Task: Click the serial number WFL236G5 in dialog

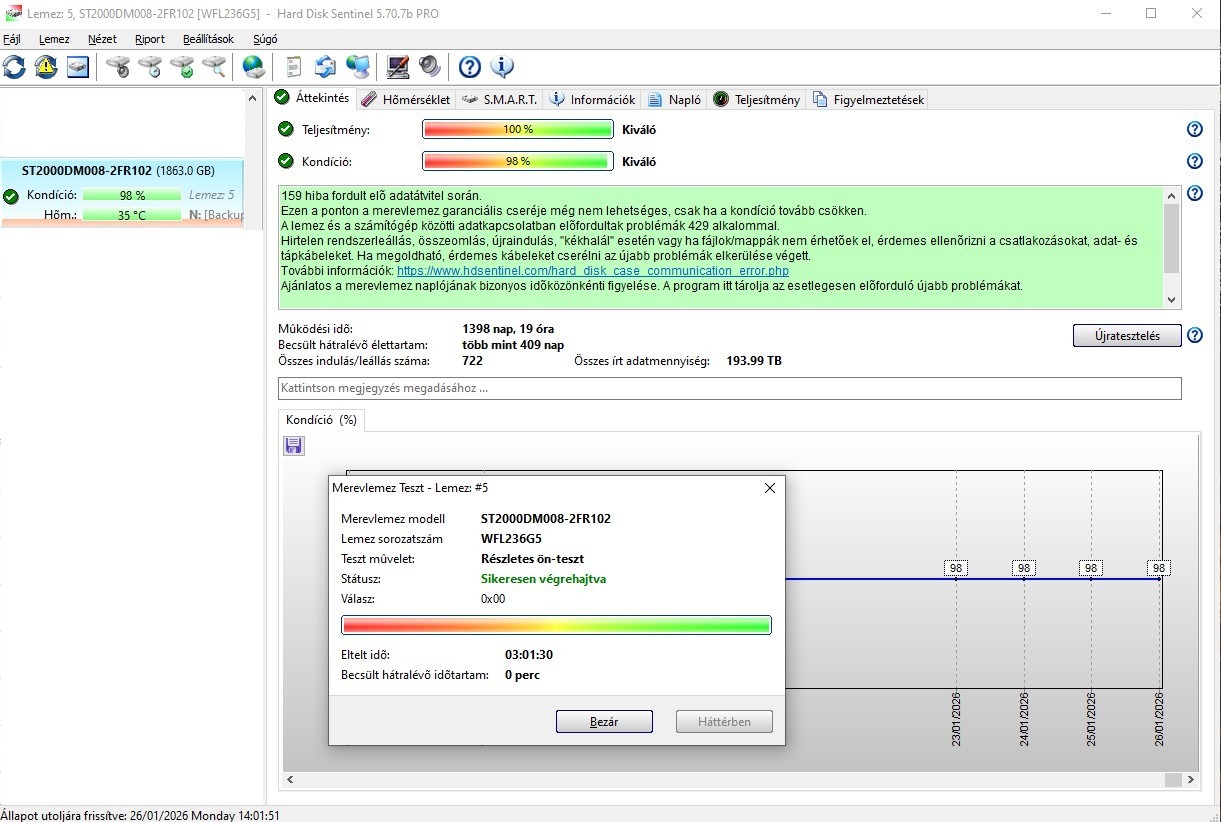Action: click(511, 539)
